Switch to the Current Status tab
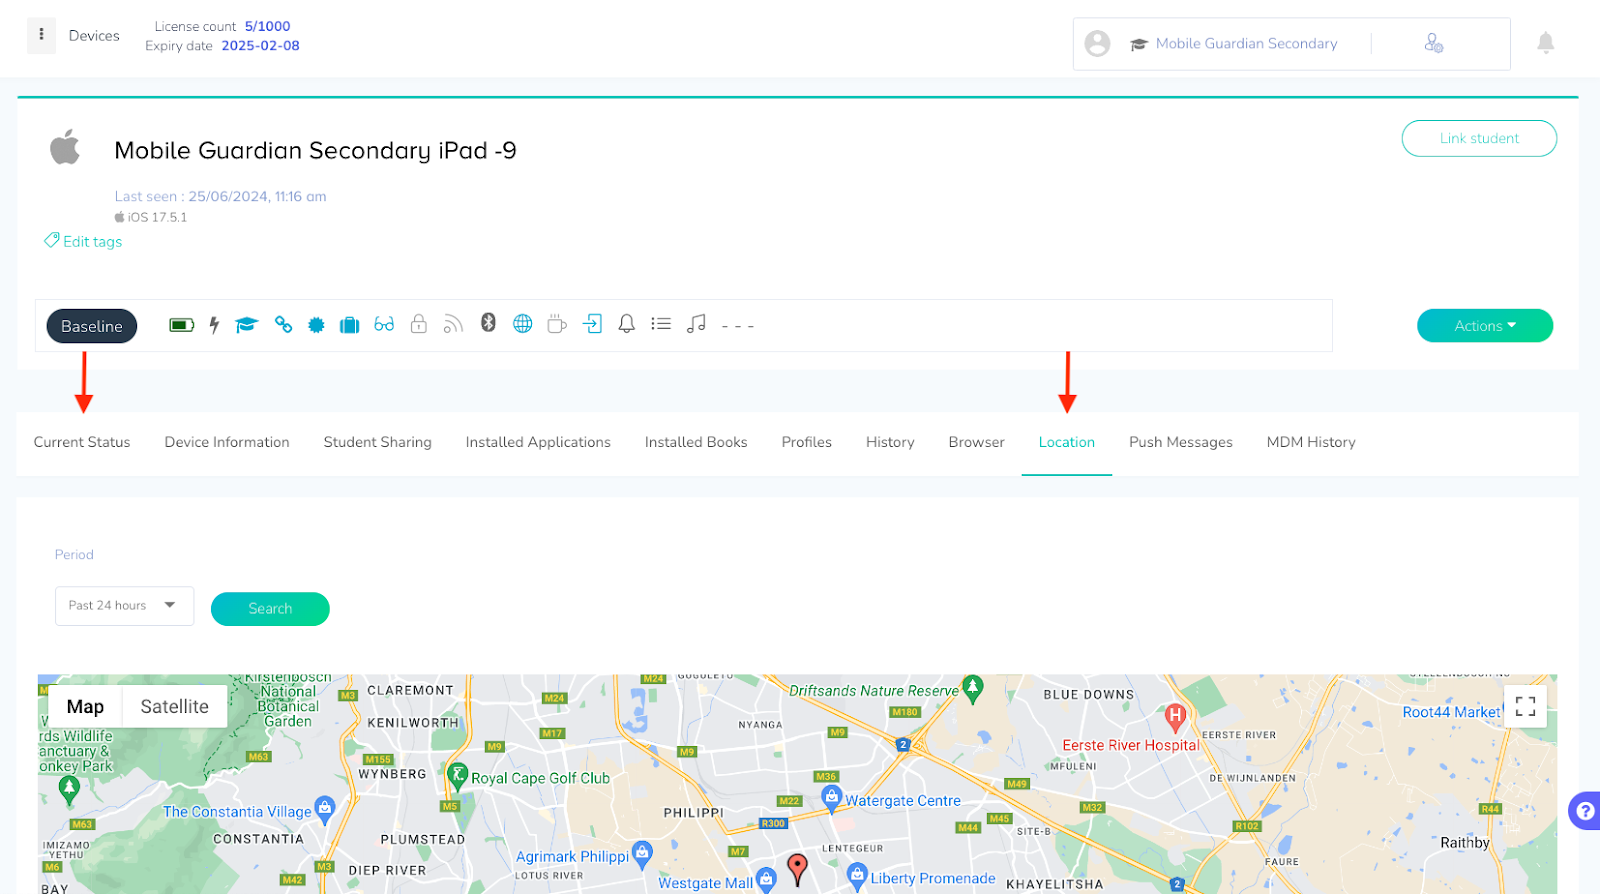This screenshot has height=894, width=1600. [x=82, y=442]
